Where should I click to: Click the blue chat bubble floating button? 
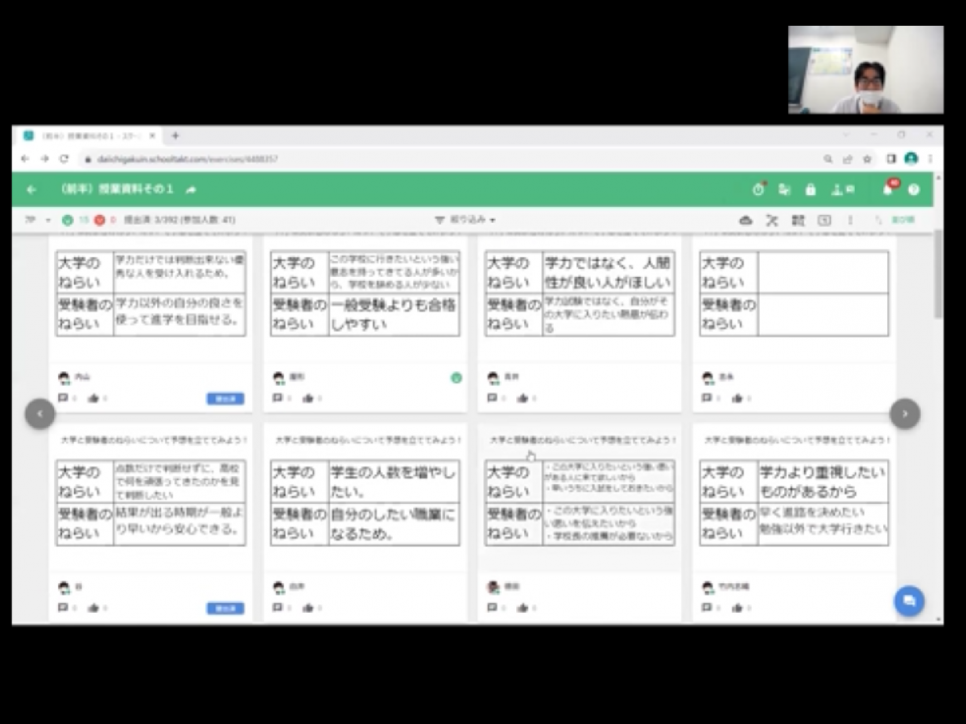click(x=908, y=600)
